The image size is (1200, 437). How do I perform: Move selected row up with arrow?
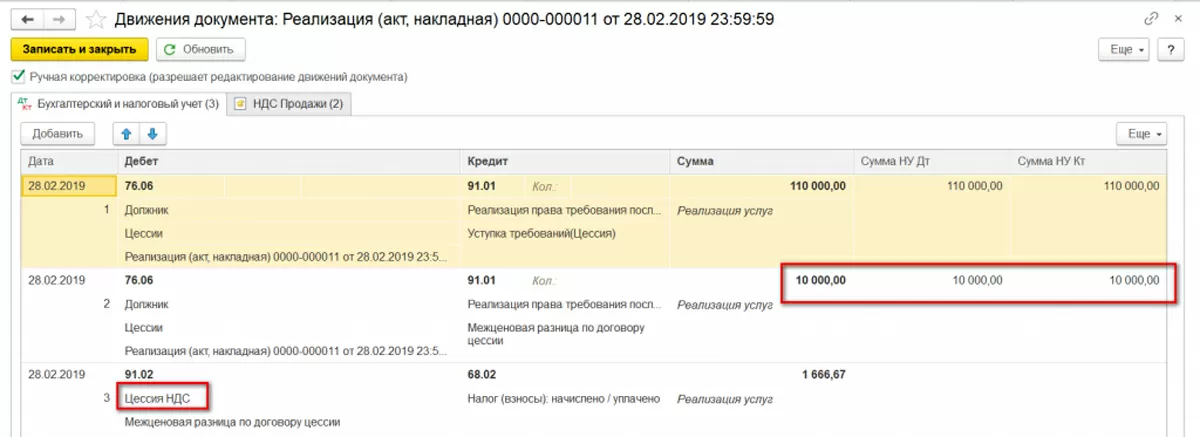[128, 133]
